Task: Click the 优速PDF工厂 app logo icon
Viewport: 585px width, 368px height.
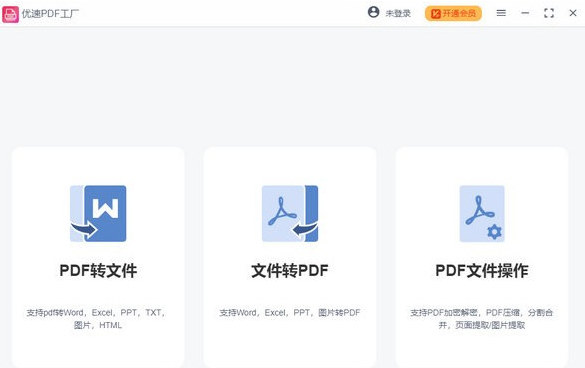Action: (10, 14)
